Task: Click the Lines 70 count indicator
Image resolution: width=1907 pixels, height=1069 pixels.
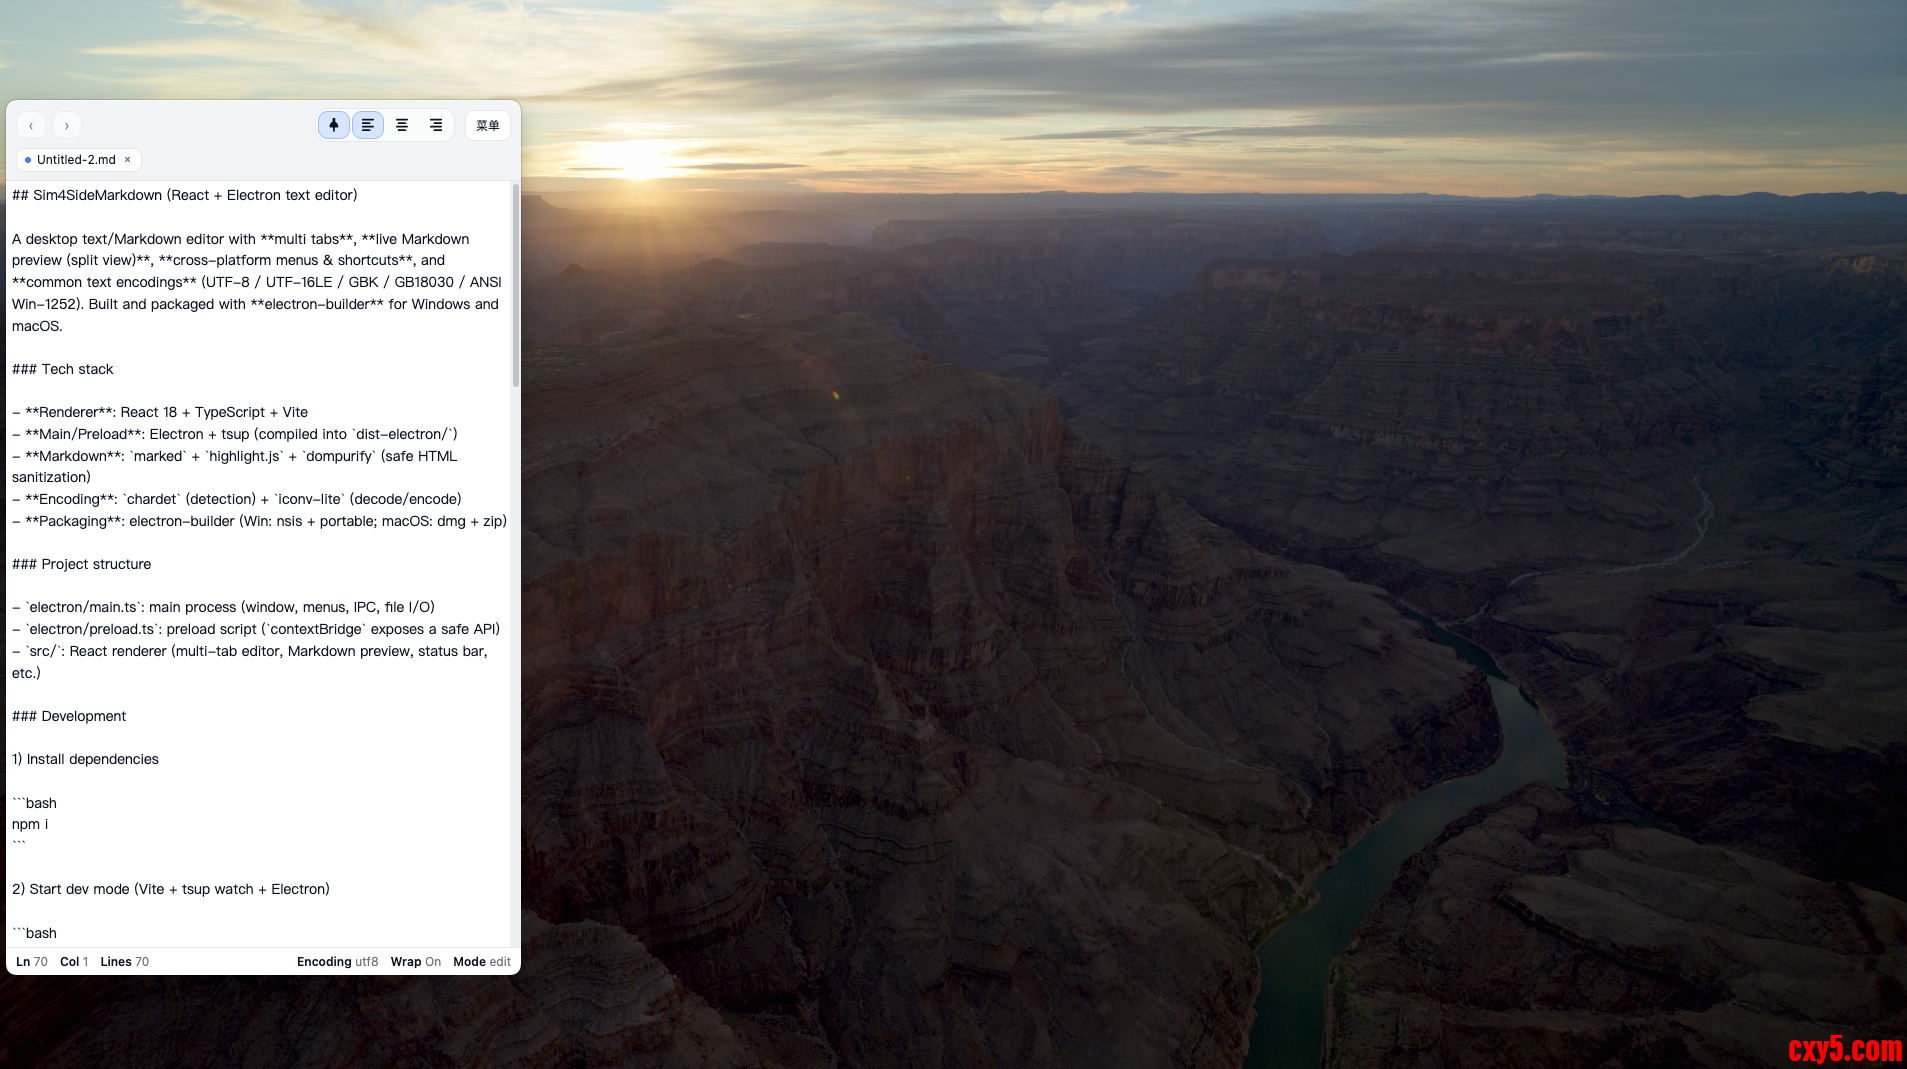Action: point(124,962)
